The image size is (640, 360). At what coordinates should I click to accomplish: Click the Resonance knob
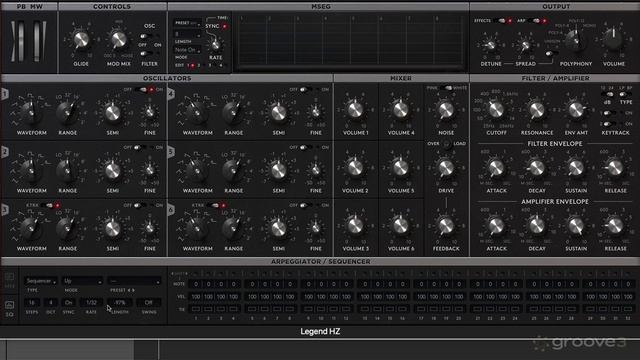pos(536,109)
